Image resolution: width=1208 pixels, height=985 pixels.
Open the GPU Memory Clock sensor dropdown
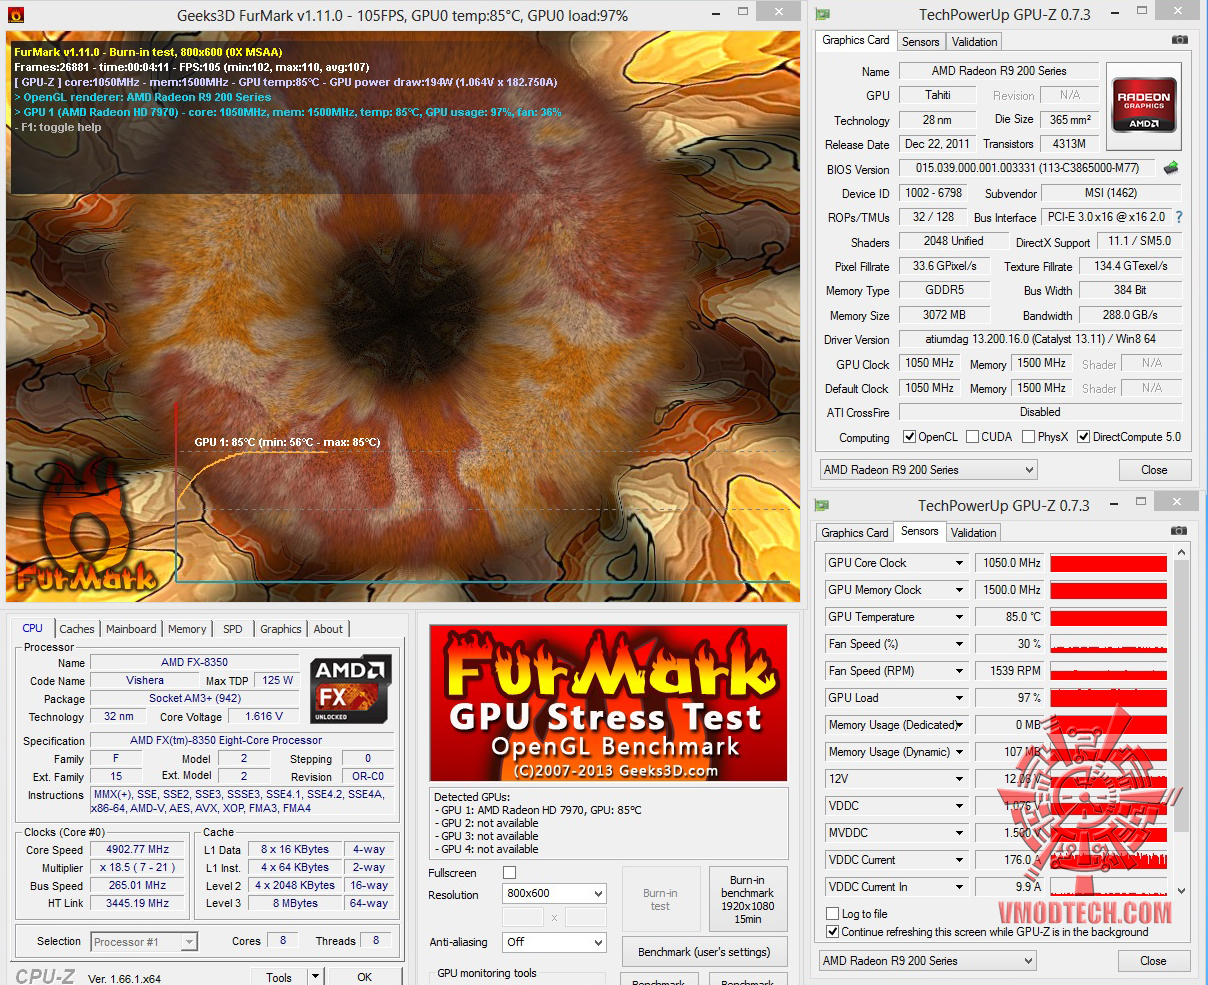(959, 590)
